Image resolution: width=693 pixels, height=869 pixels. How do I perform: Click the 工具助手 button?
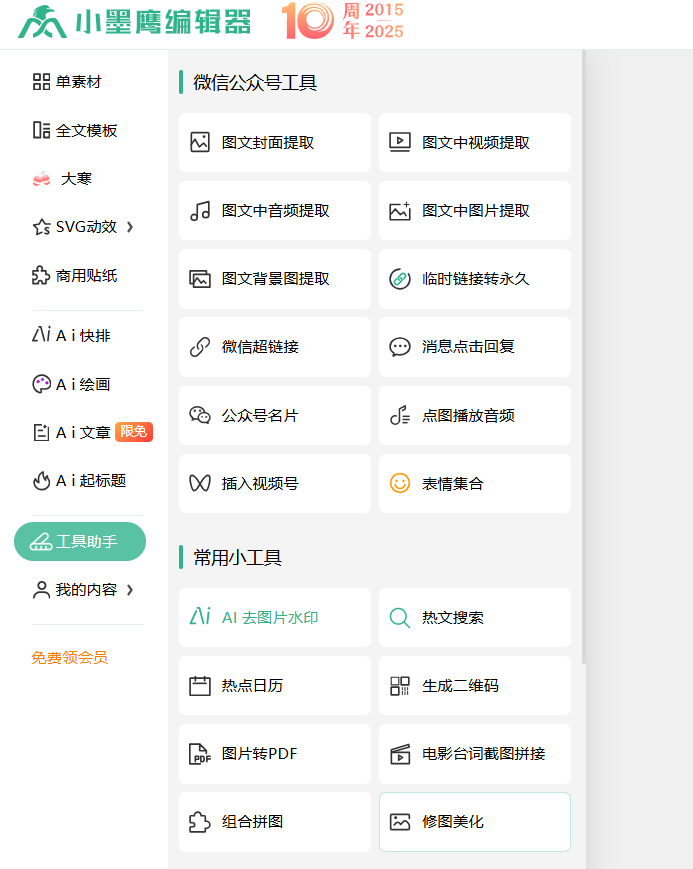(79, 541)
